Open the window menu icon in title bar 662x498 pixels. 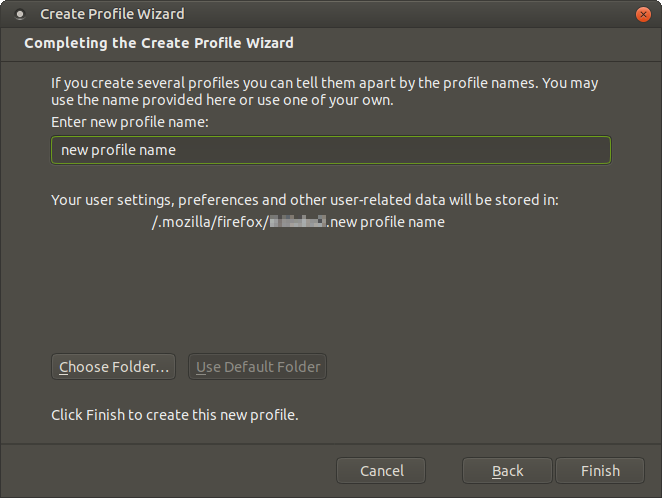[19, 14]
